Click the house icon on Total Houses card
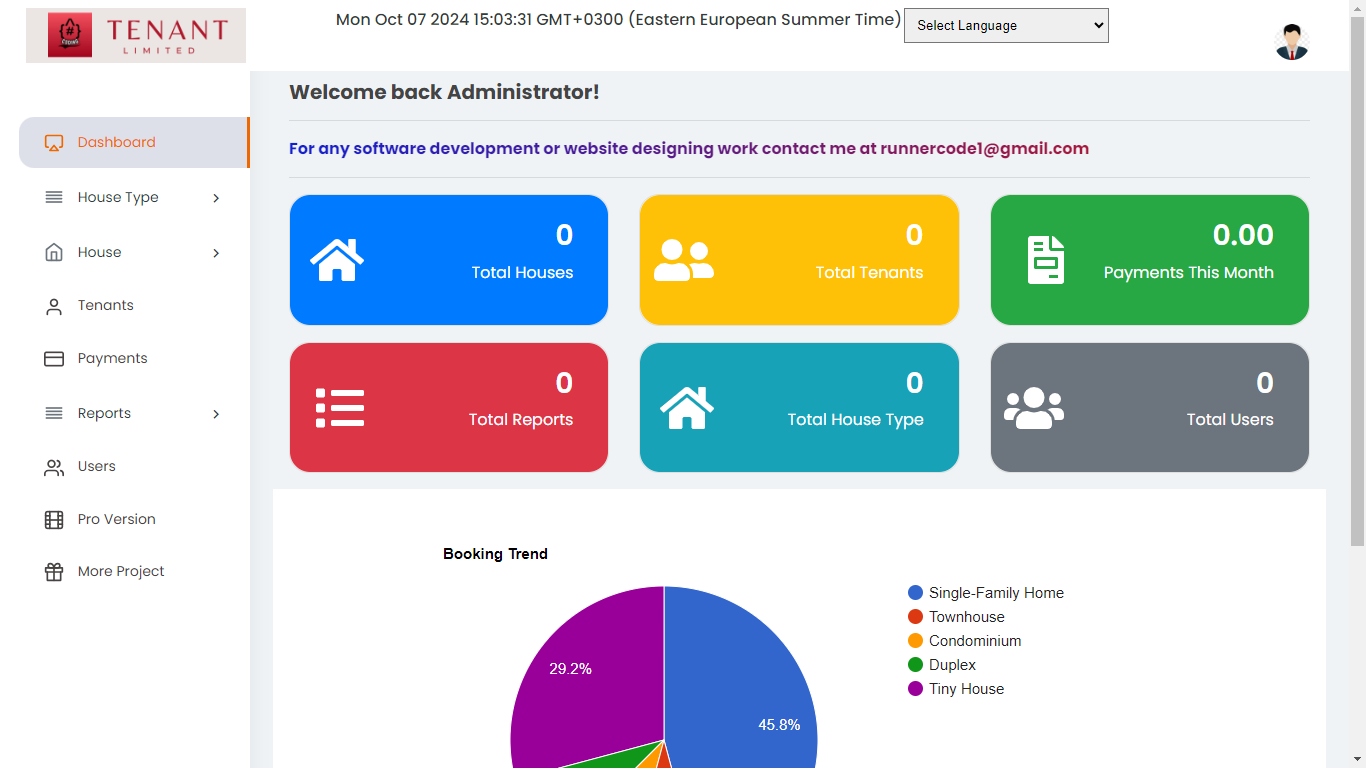Screen dimensions: 1366x768 [x=337, y=260]
